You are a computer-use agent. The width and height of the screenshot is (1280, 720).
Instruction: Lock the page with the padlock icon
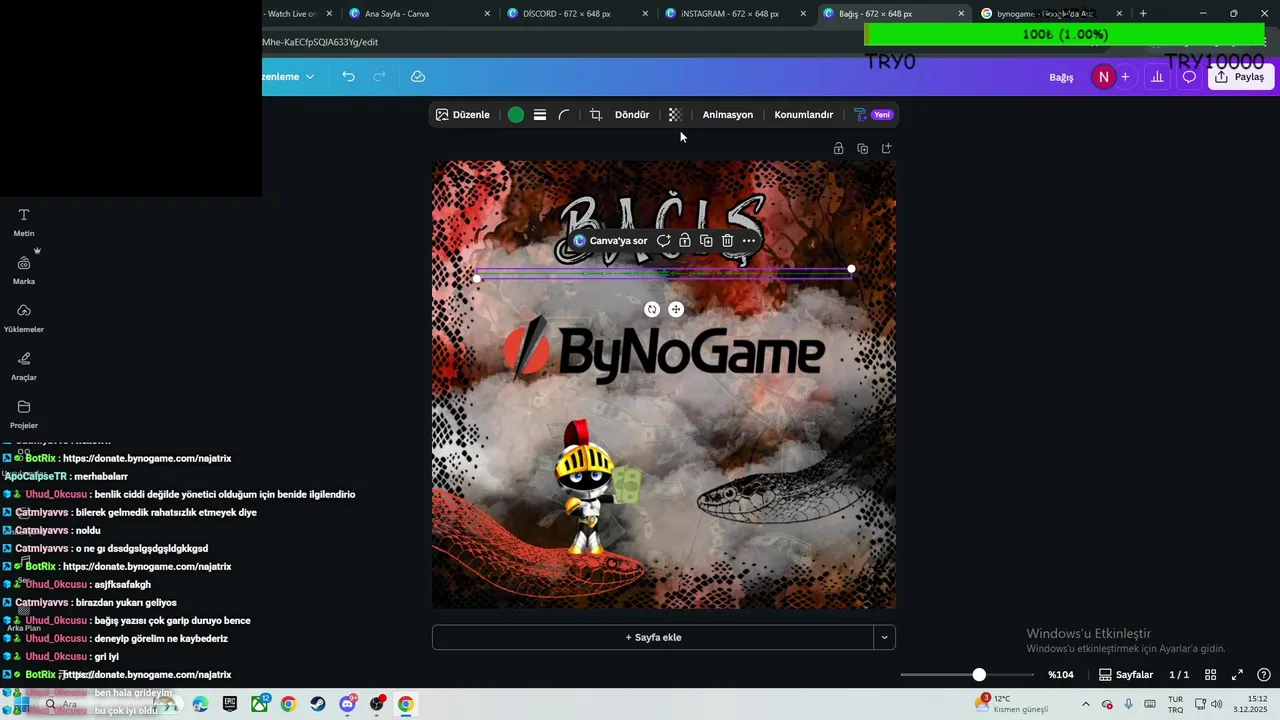click(838, 148)
